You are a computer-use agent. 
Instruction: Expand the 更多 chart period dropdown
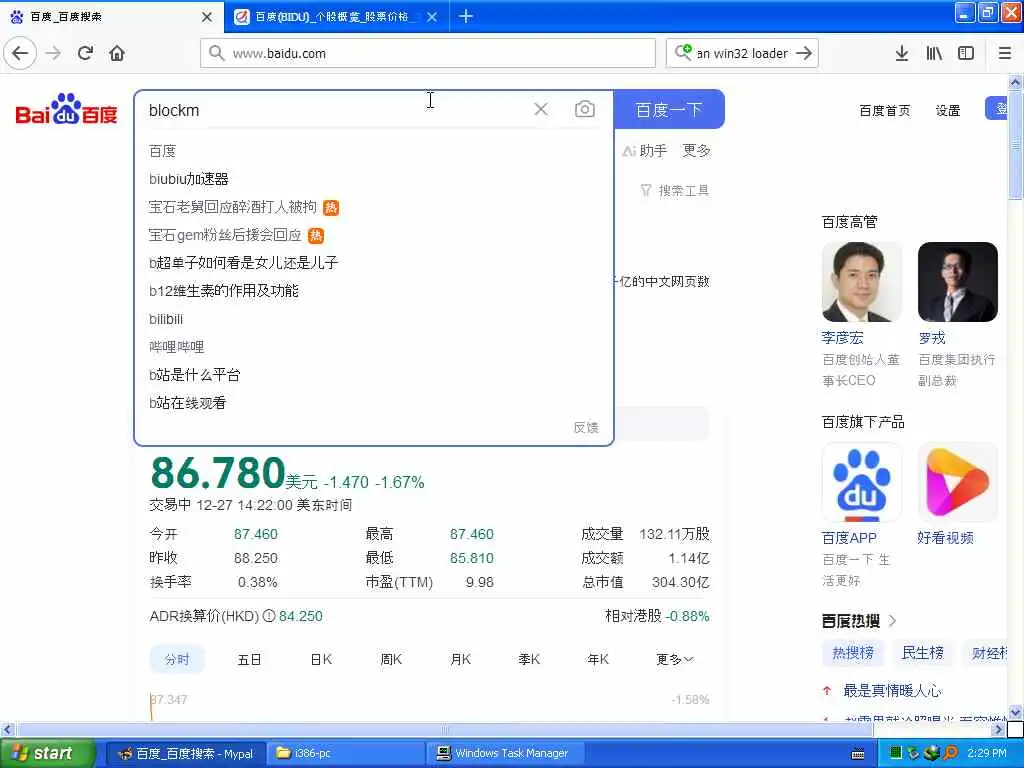coord(675,660)
